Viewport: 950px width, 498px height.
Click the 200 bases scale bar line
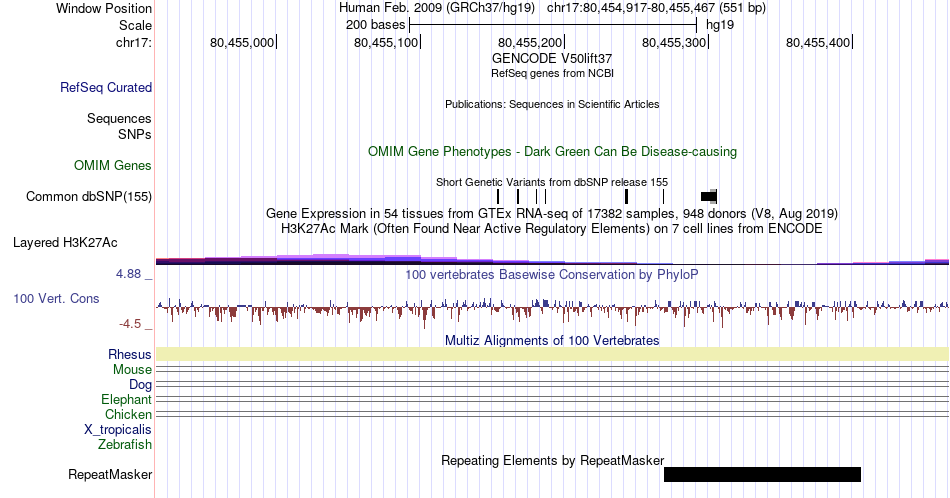553,25
